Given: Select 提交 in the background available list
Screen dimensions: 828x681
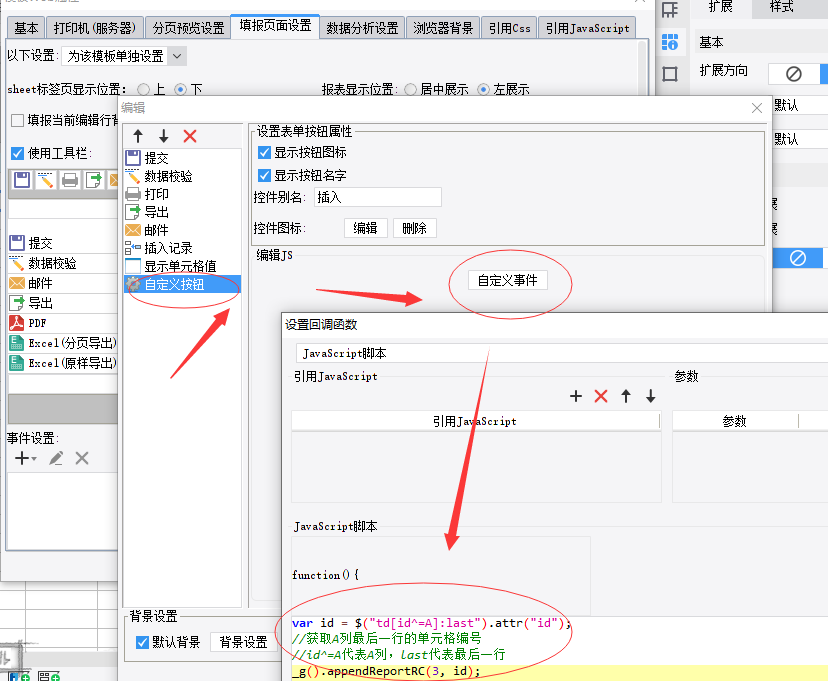Looking at the screenshot, I should click(63, 243).
